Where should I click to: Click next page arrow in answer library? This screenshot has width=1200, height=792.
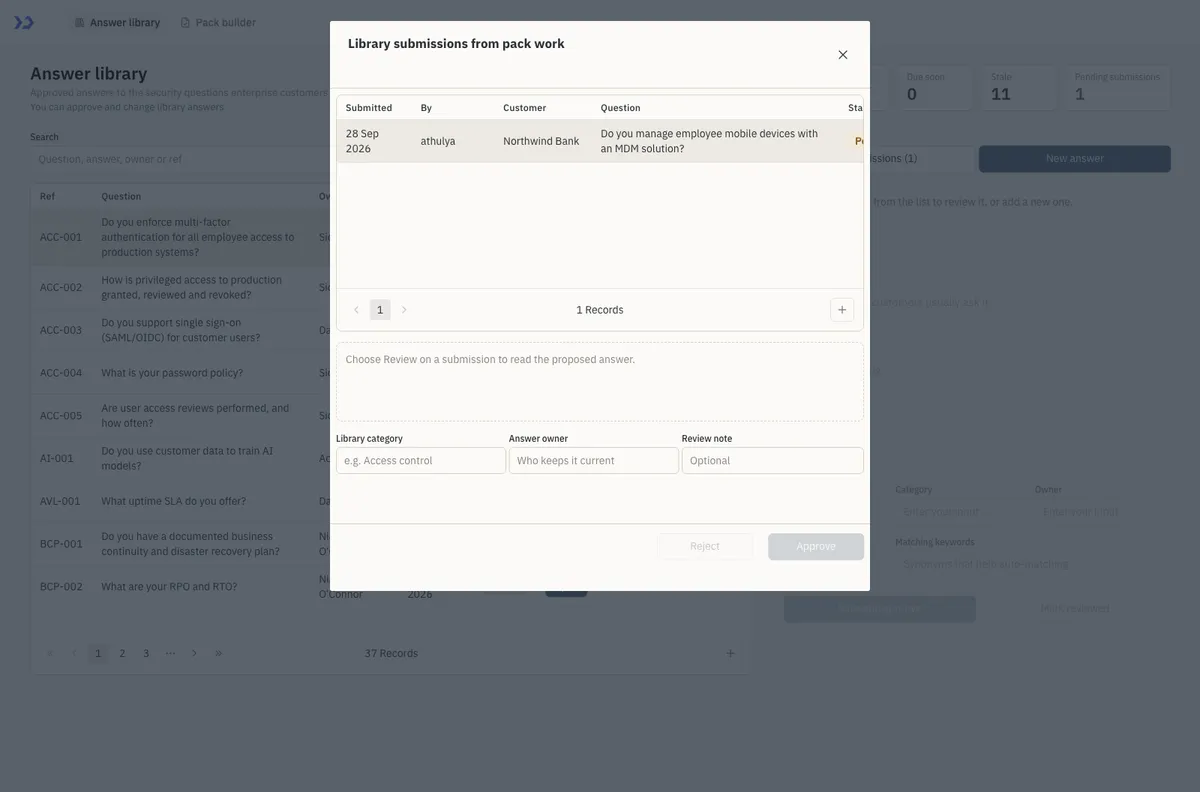194,654
